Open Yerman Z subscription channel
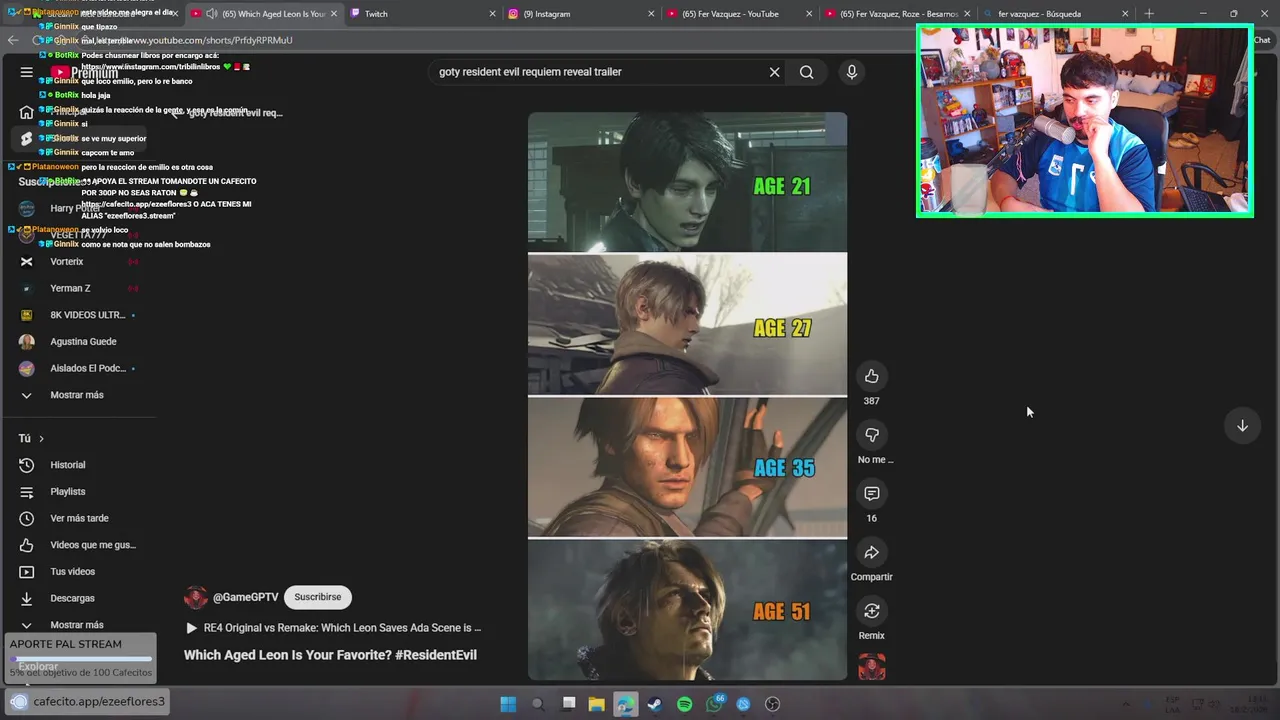Image resolution: width=1280 pixels, height=720 pixels. tap(70, 288)
